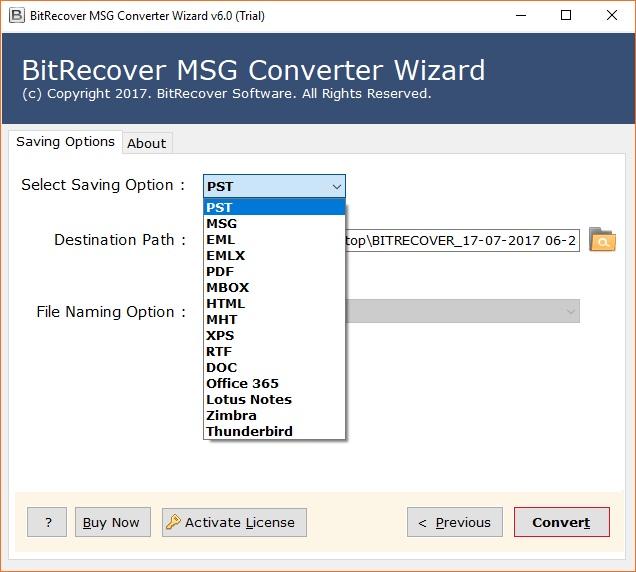Select EMLX format option
The image size is (636, 572).
point(274,256)
